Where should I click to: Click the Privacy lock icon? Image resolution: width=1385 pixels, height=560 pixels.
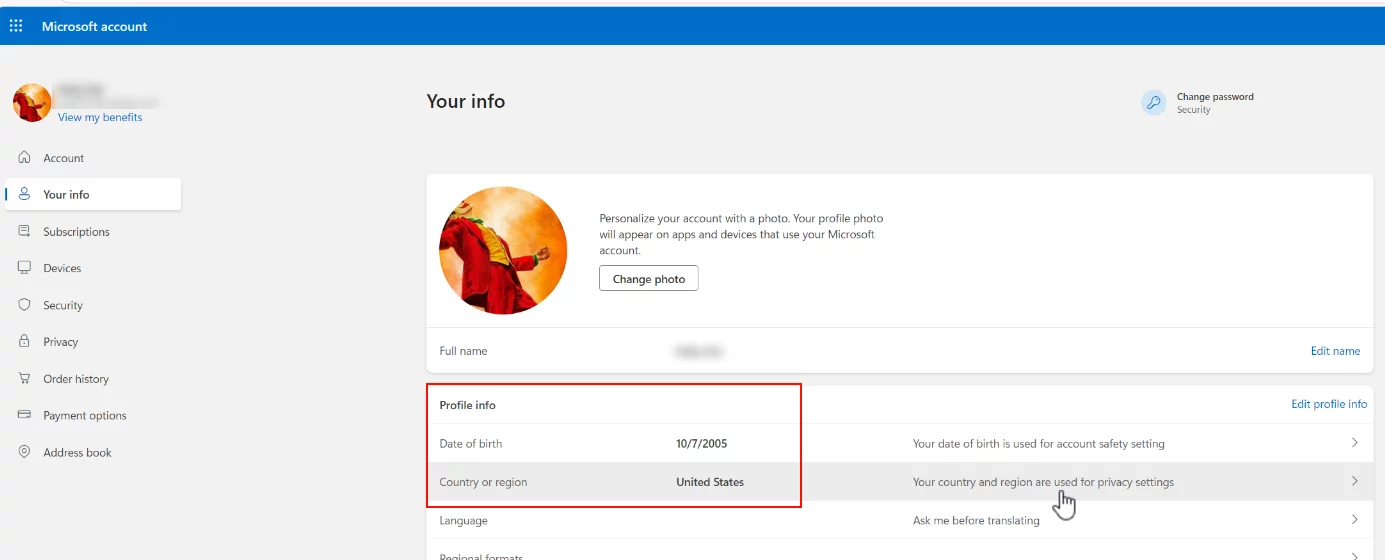tap(25, 341)
